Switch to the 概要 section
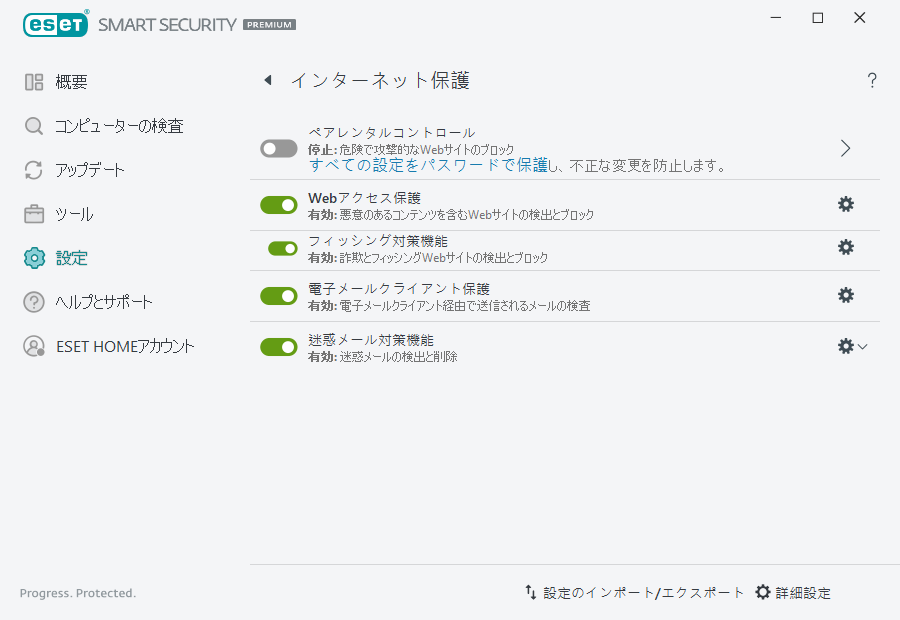The image size is (900, 620). (x=33, y=82)
